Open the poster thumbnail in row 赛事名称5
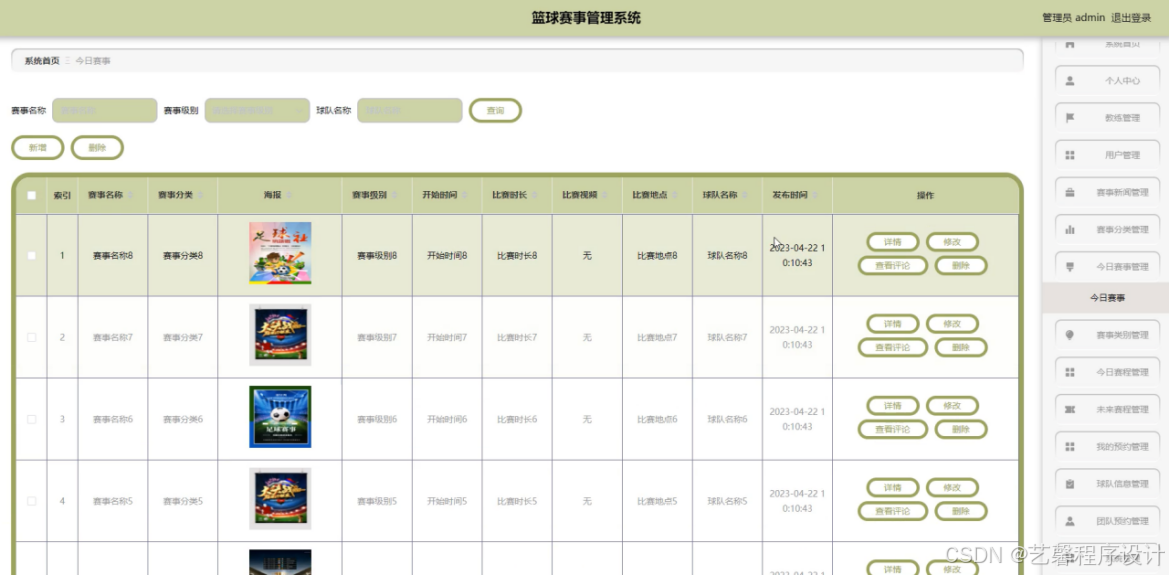 (x=280, y=499)
